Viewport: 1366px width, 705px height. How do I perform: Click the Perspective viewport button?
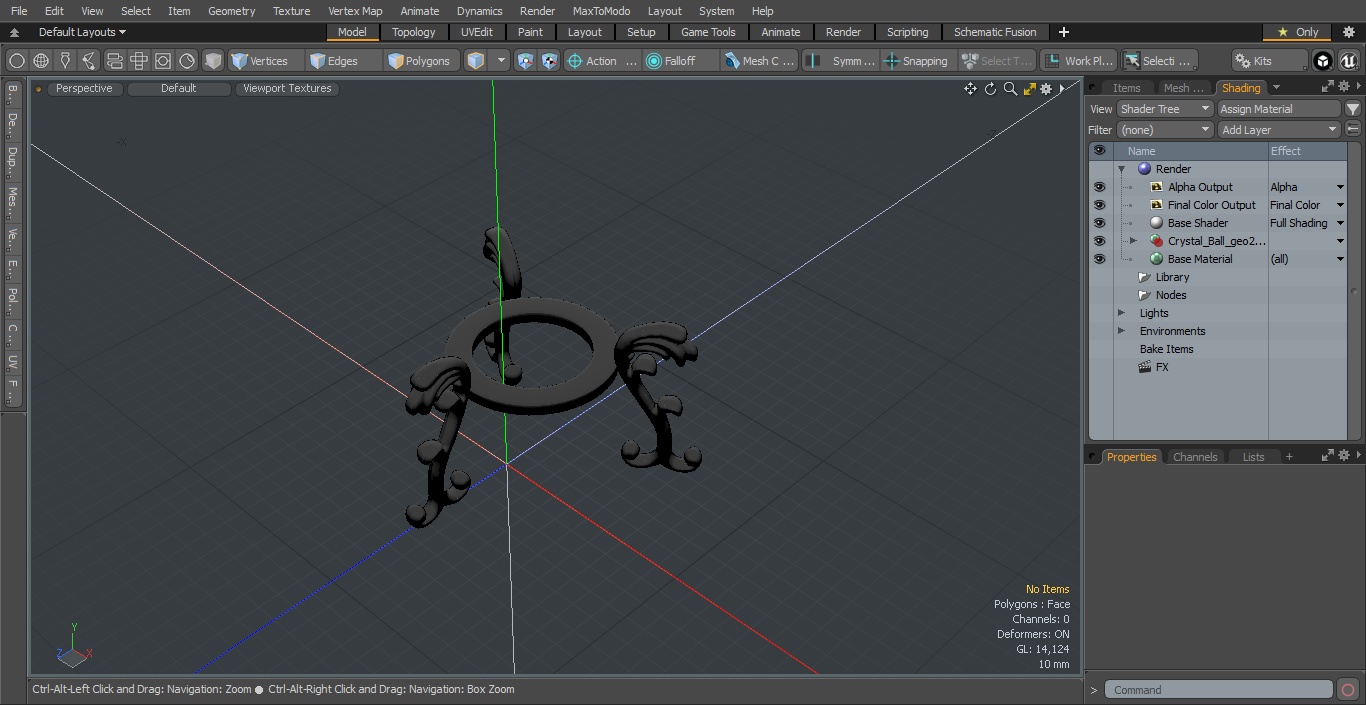[x=84, y=88]
